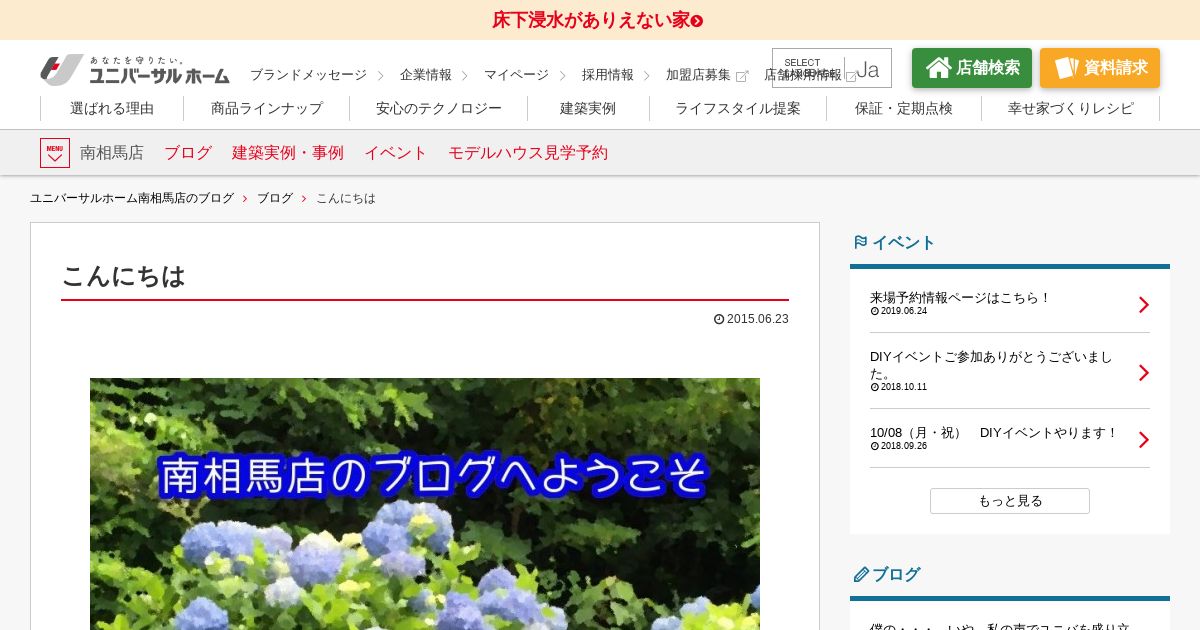Open 採用情報 menu
The height and width of the screenshot is (630, 1200).
[608, 75]
